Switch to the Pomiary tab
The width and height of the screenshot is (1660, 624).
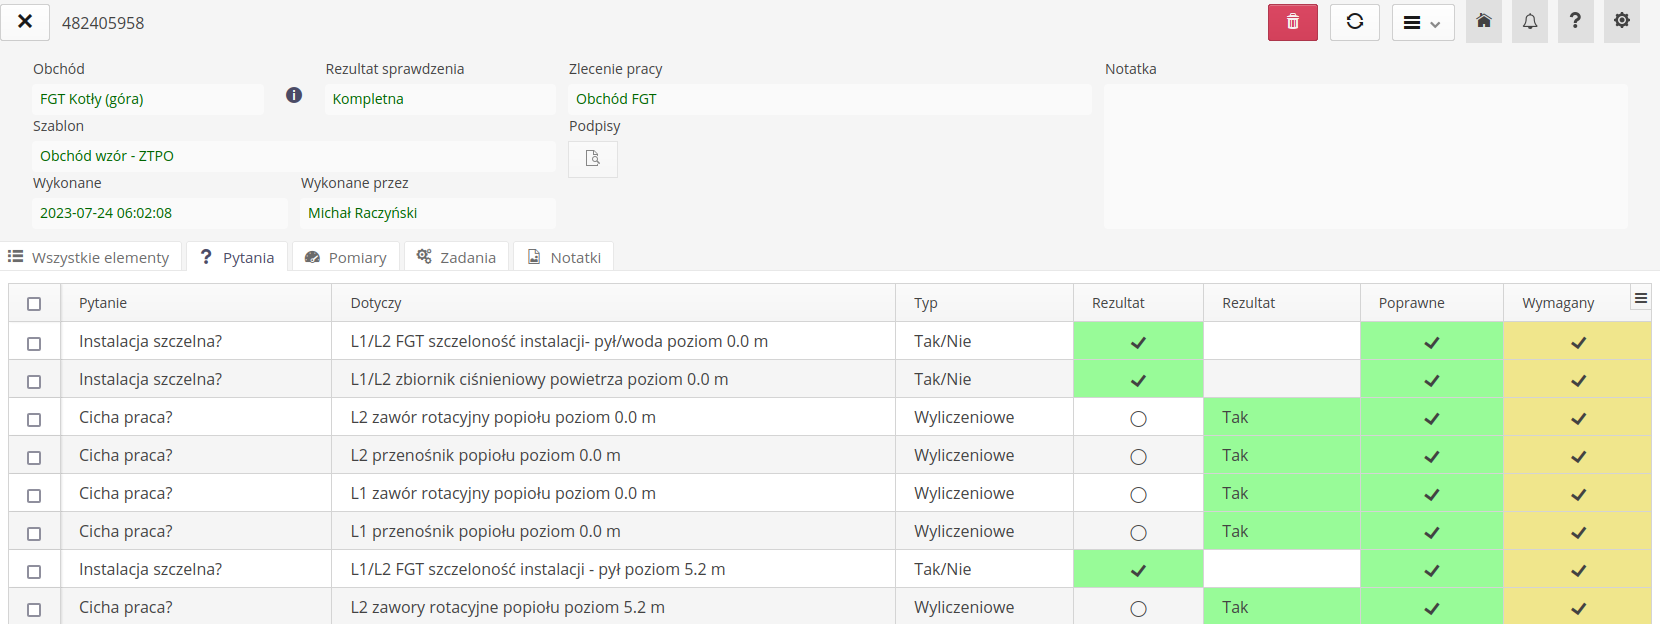[x=346, y=257]
